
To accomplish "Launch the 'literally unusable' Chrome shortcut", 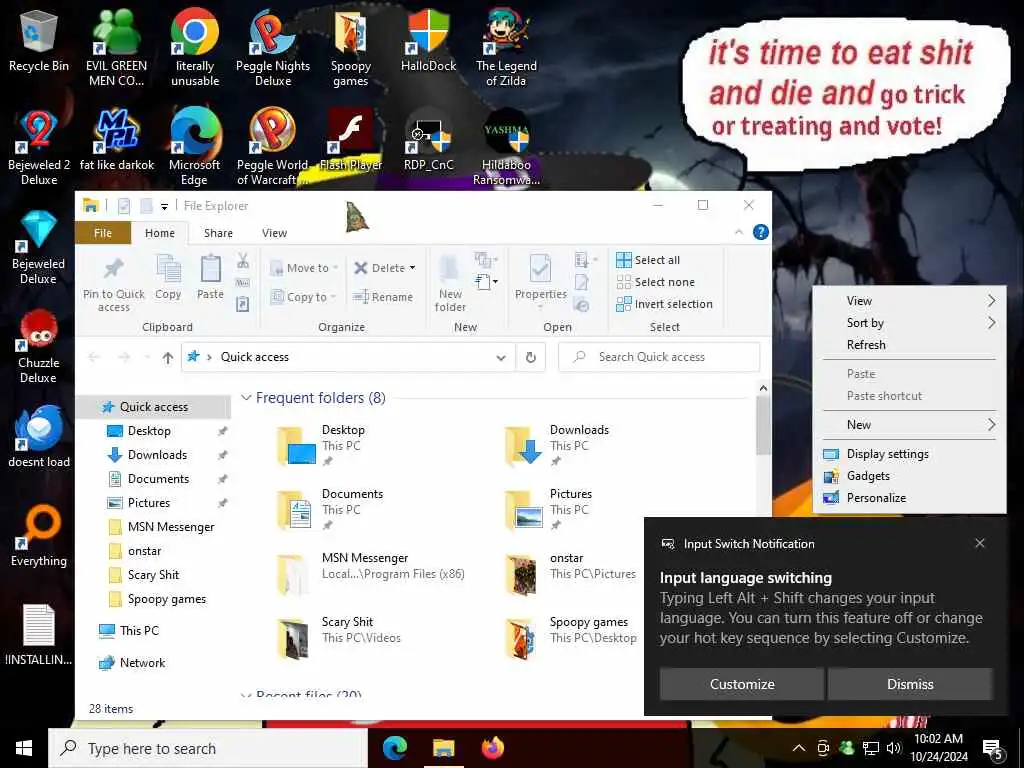I will (195, 47).
